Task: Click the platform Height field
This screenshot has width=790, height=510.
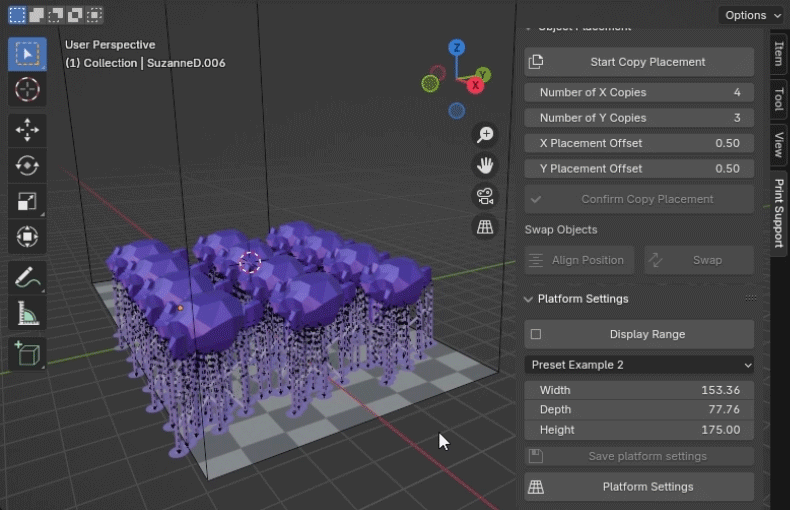Action: 639,430
